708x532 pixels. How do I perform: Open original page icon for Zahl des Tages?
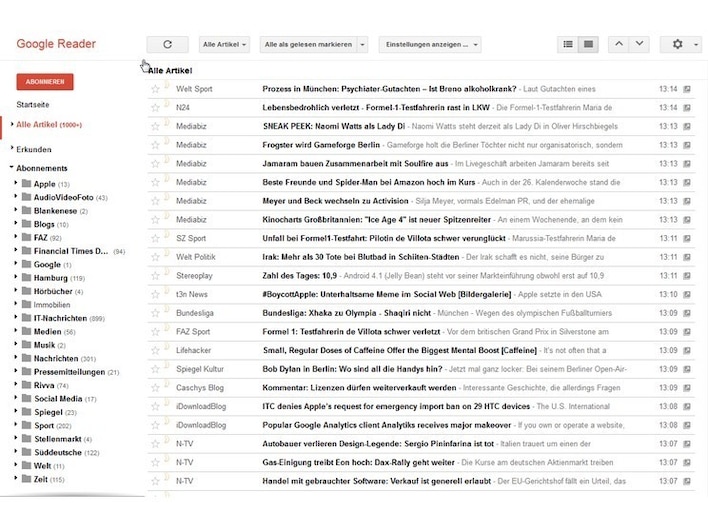687,275
